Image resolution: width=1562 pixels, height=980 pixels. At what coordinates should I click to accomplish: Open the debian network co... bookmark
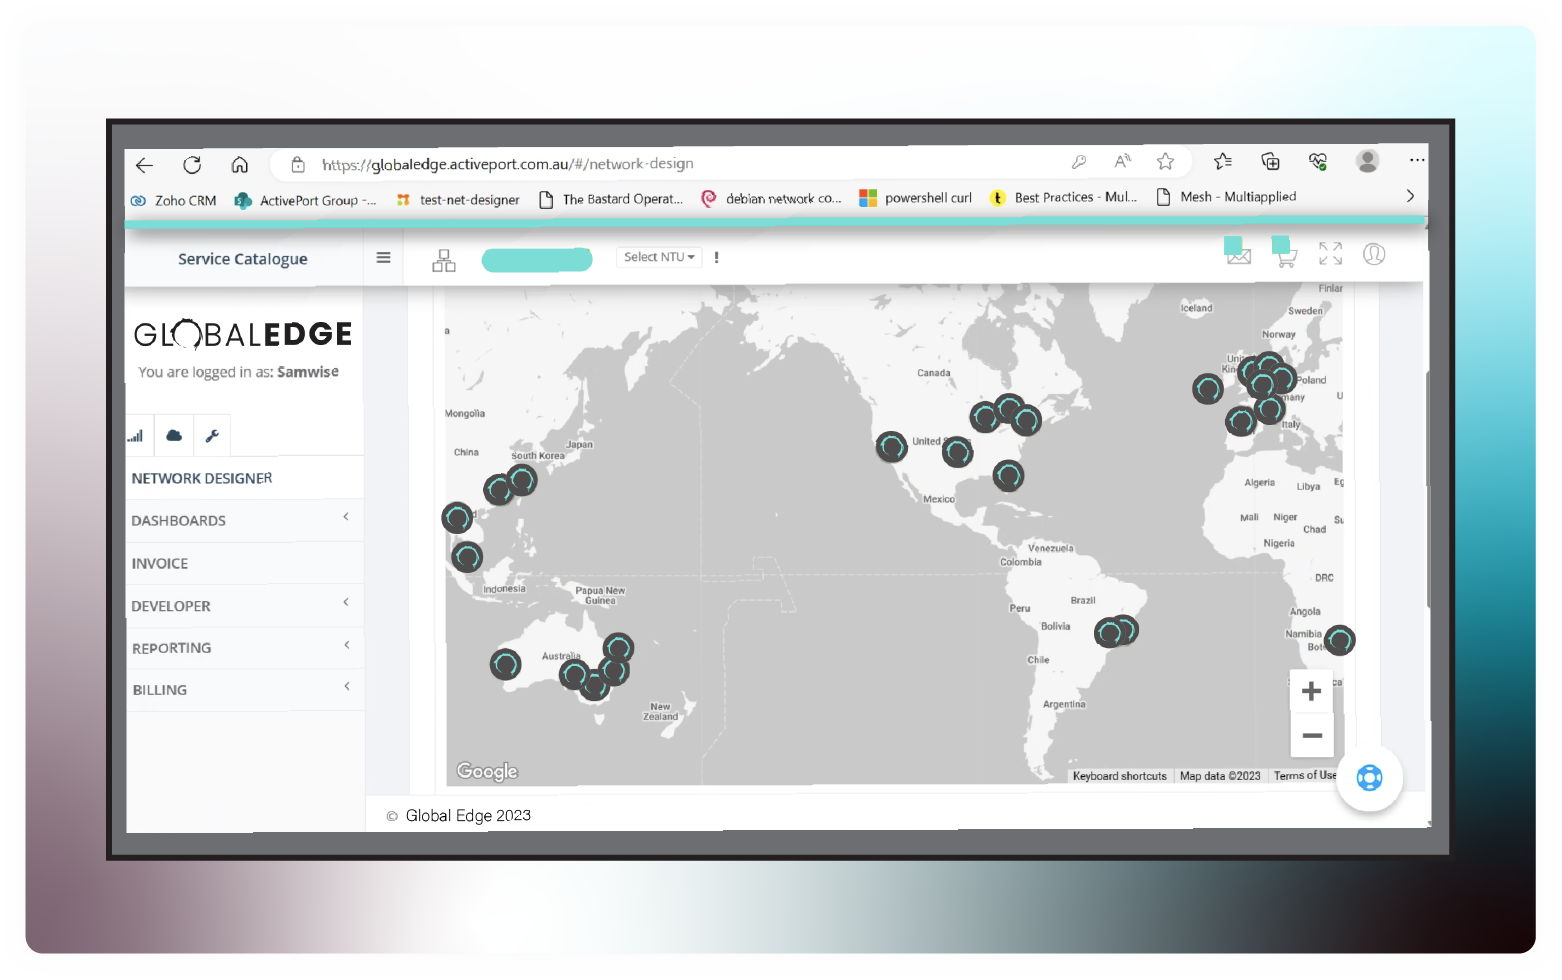pyautogui.click(x=771, y=199)
